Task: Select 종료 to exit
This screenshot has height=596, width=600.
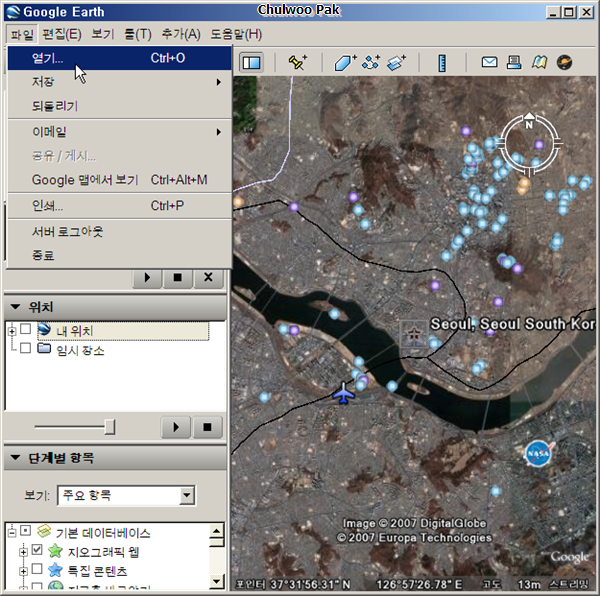Action: pyautogui.click(x=119, y=255)
